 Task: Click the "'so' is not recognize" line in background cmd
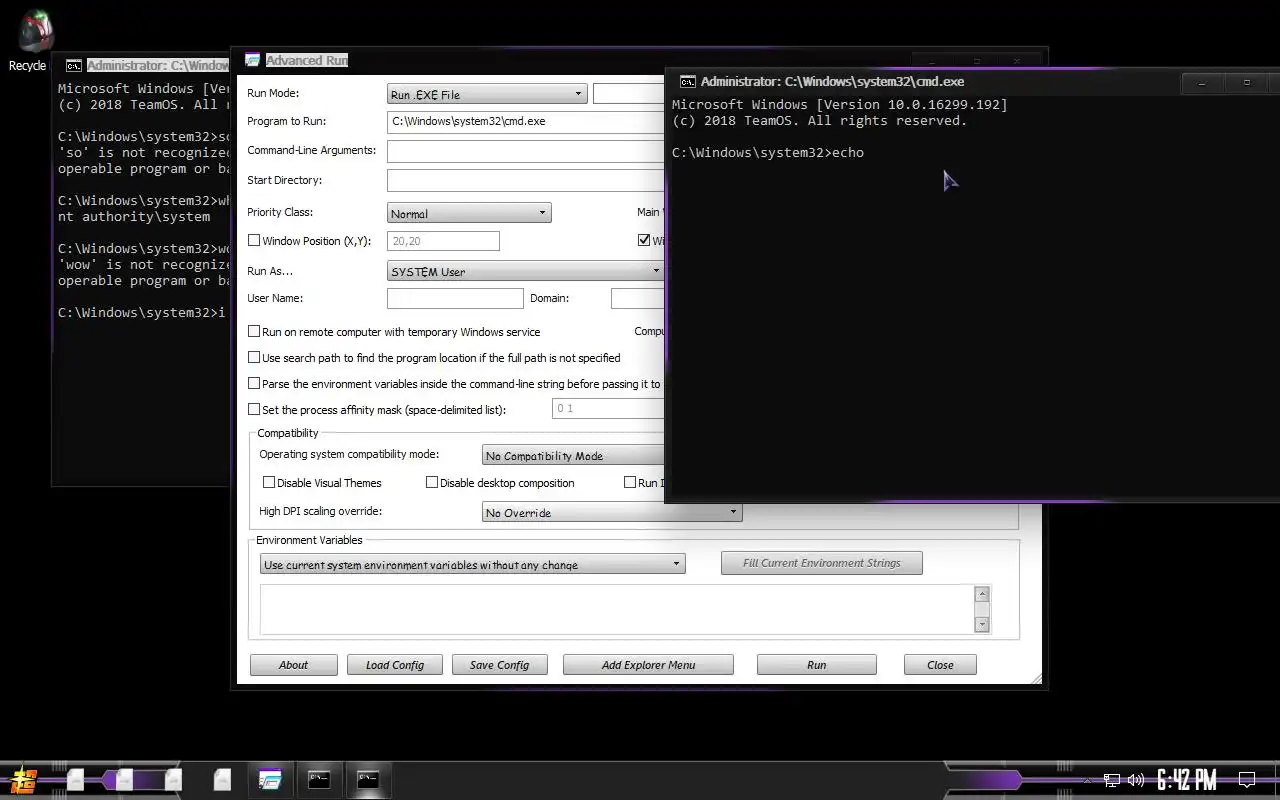pyautogui.click(x=144, y=153)
